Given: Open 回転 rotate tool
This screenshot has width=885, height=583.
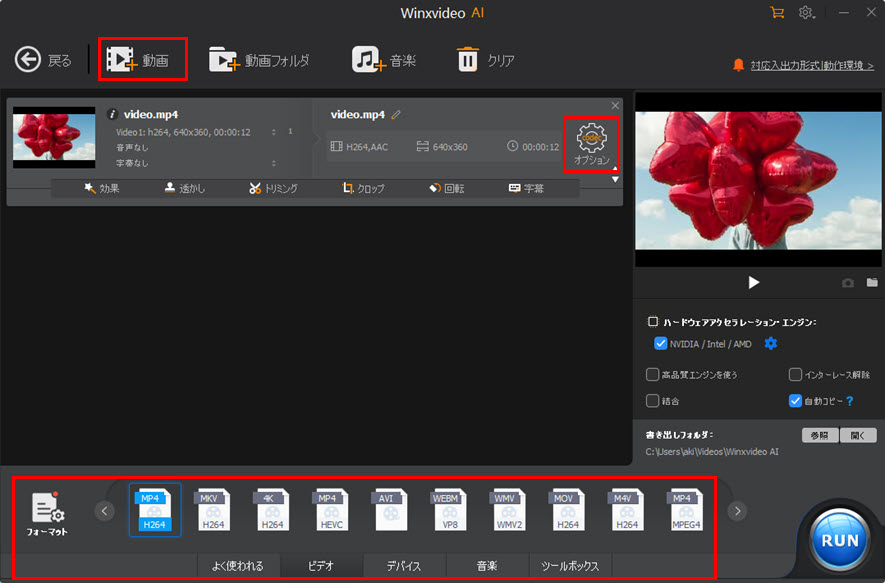Looking at the screenshot, I should click(446, 189).
